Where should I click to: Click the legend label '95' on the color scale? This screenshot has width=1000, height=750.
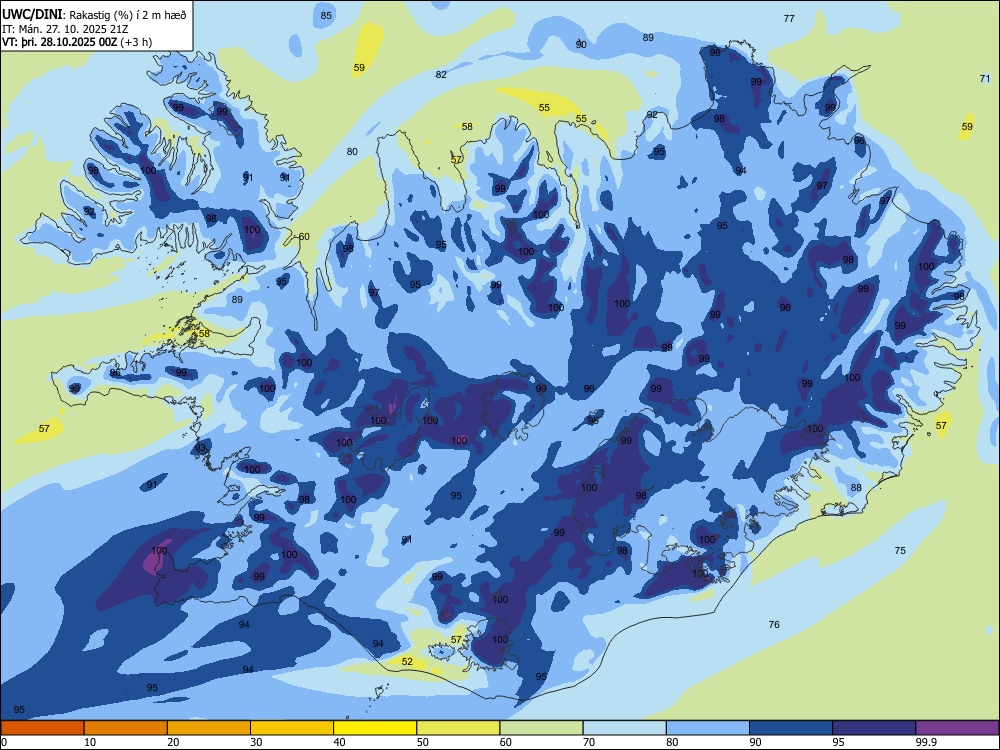pos(838,742)
